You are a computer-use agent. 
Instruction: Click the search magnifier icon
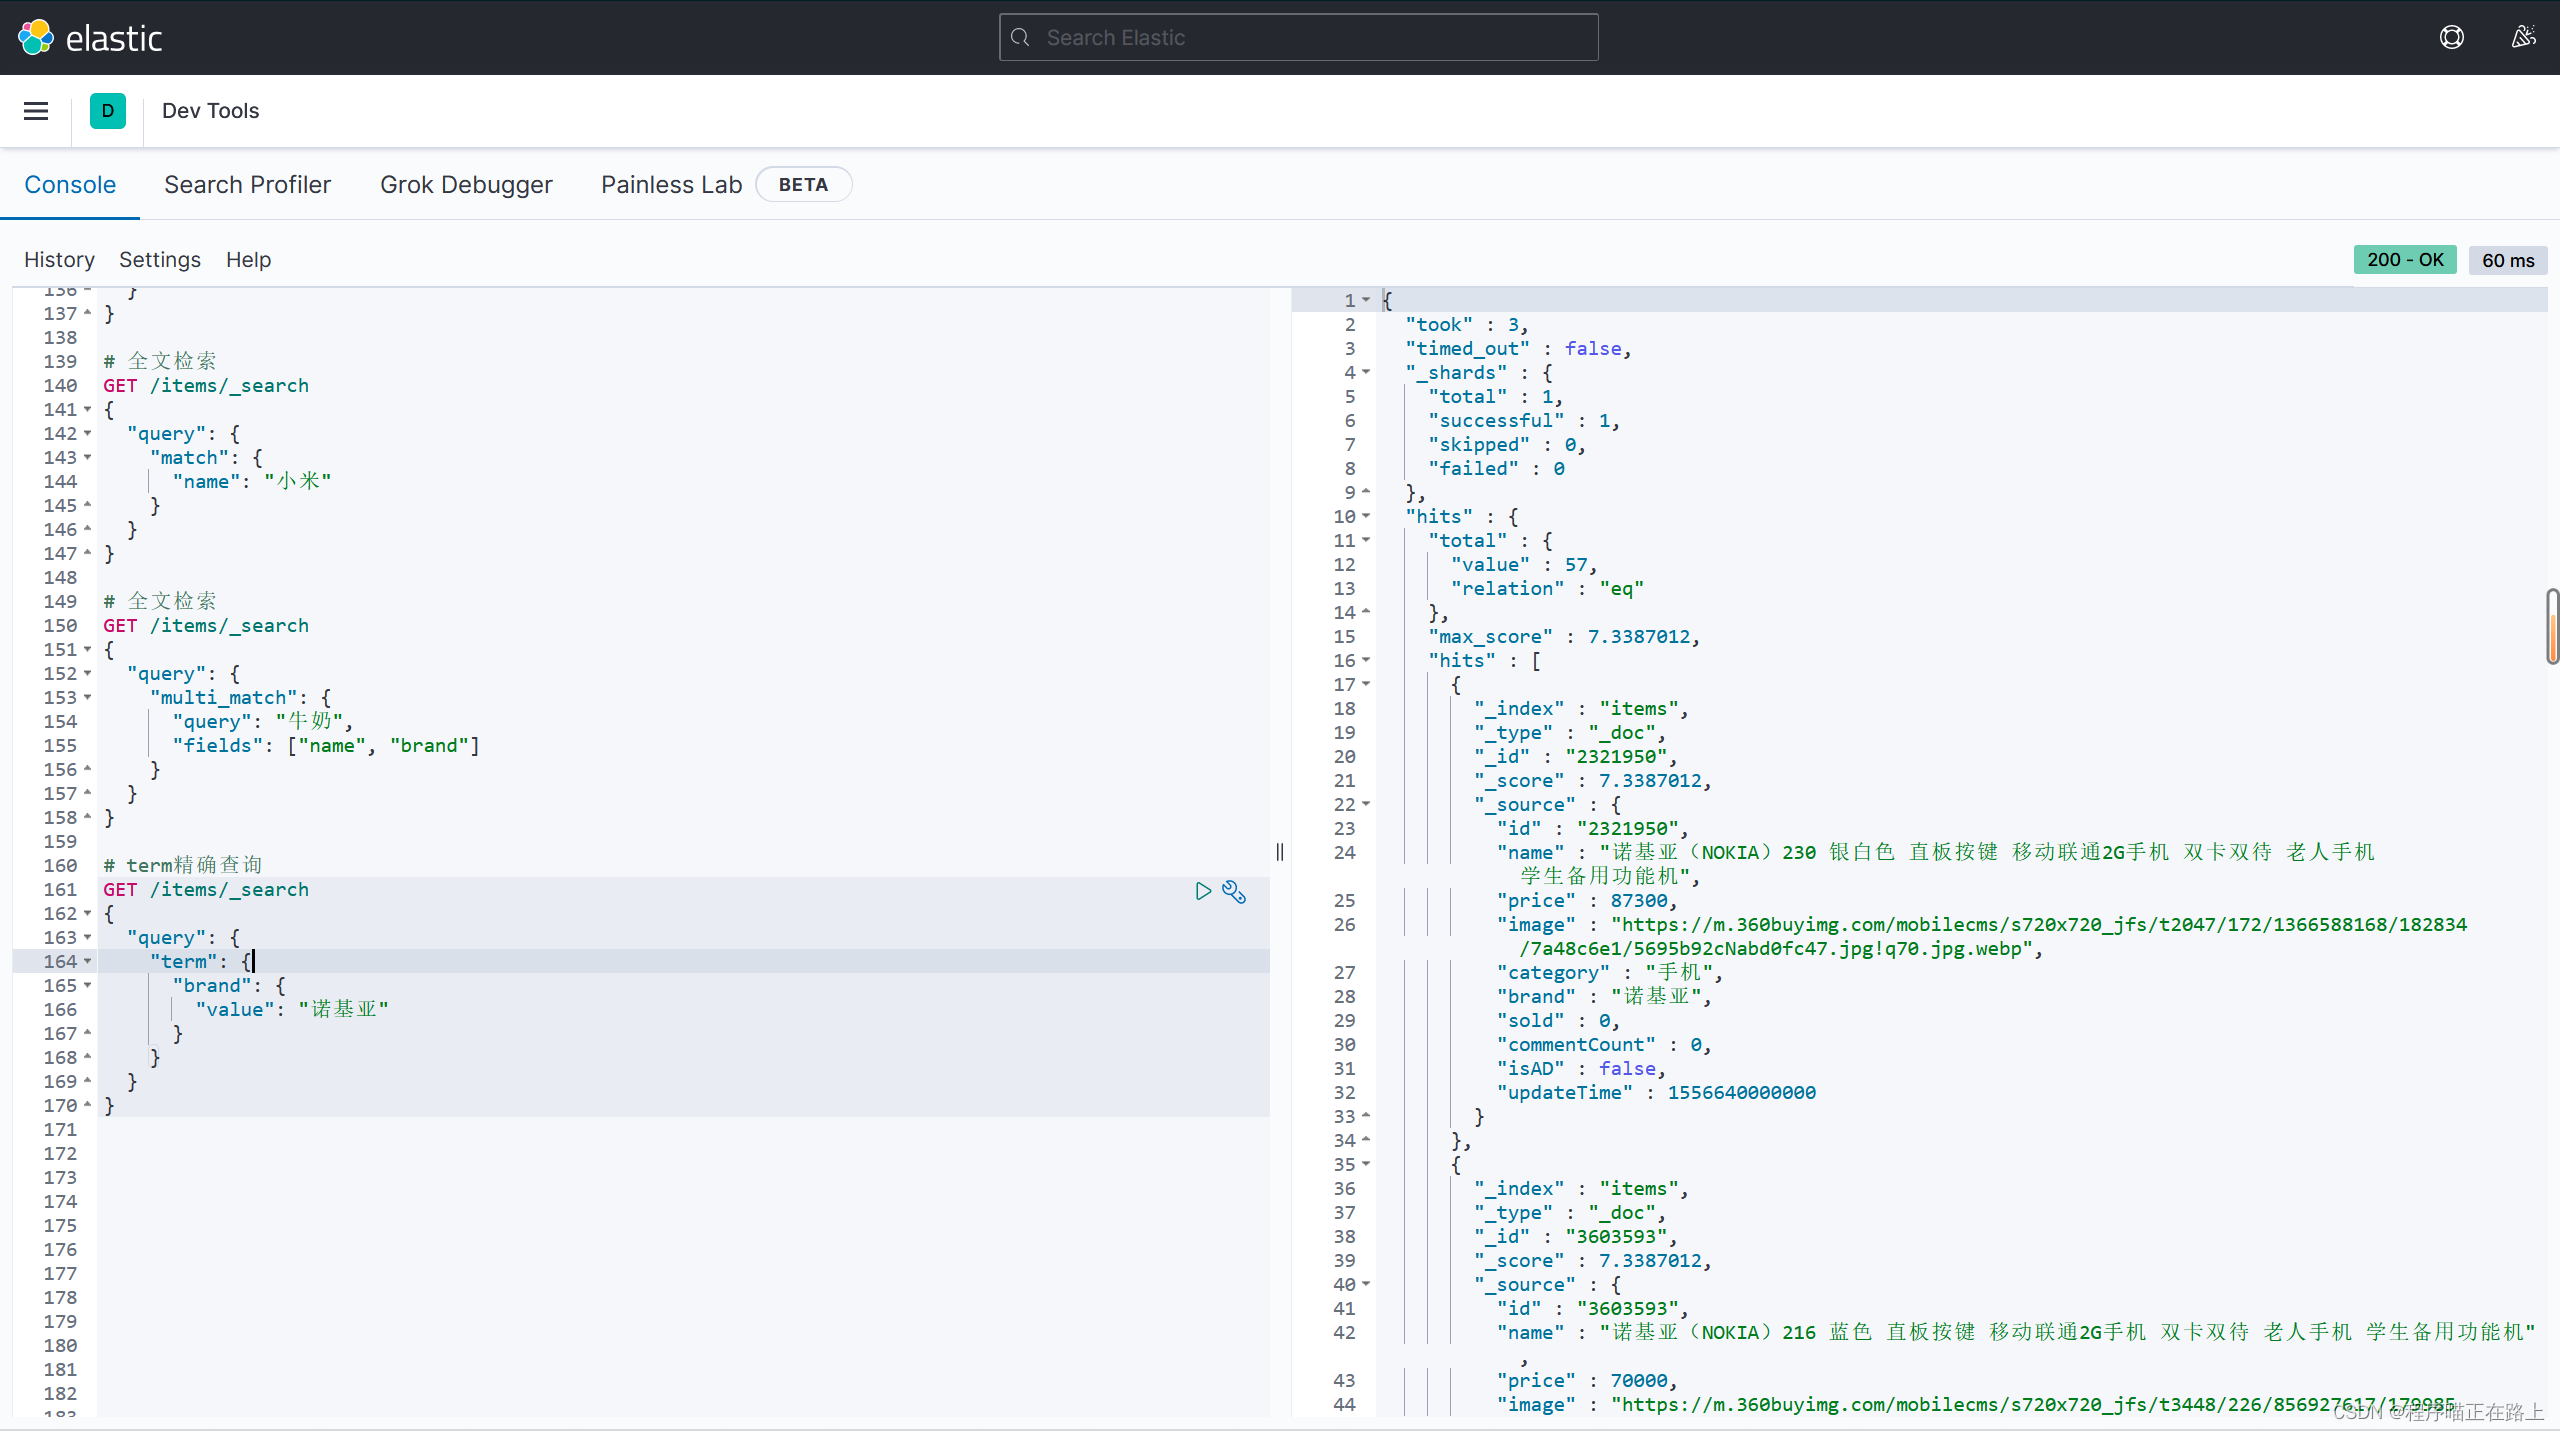(1020, 37)
